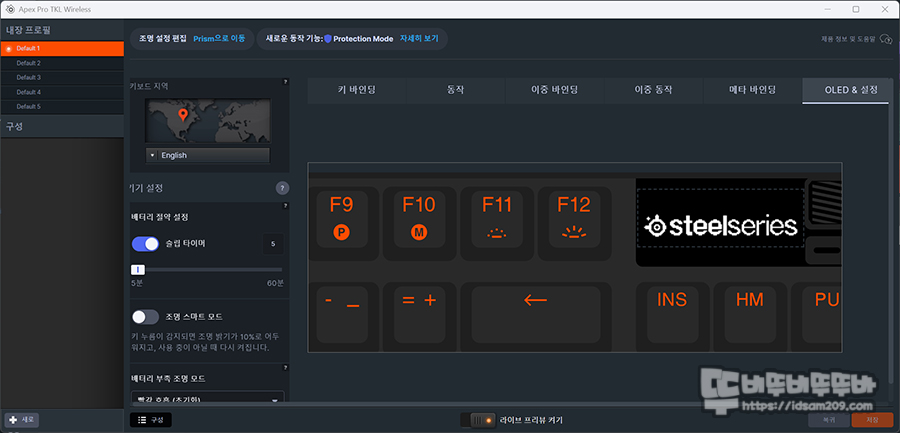This screenshot has height=433, width=900.
Task: Toggle the 조명 스마트 모드 switch
Action: (145, 316)
